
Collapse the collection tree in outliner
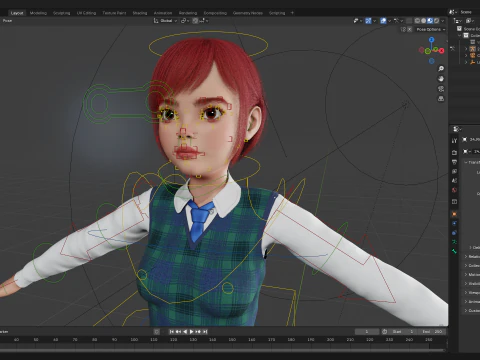(460, 35)
